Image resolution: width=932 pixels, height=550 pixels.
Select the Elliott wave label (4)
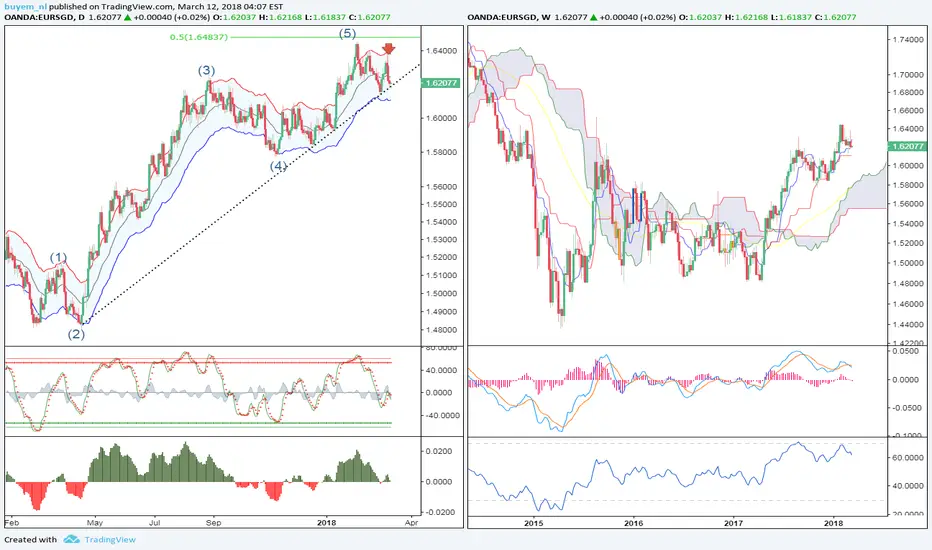point(278,166)
